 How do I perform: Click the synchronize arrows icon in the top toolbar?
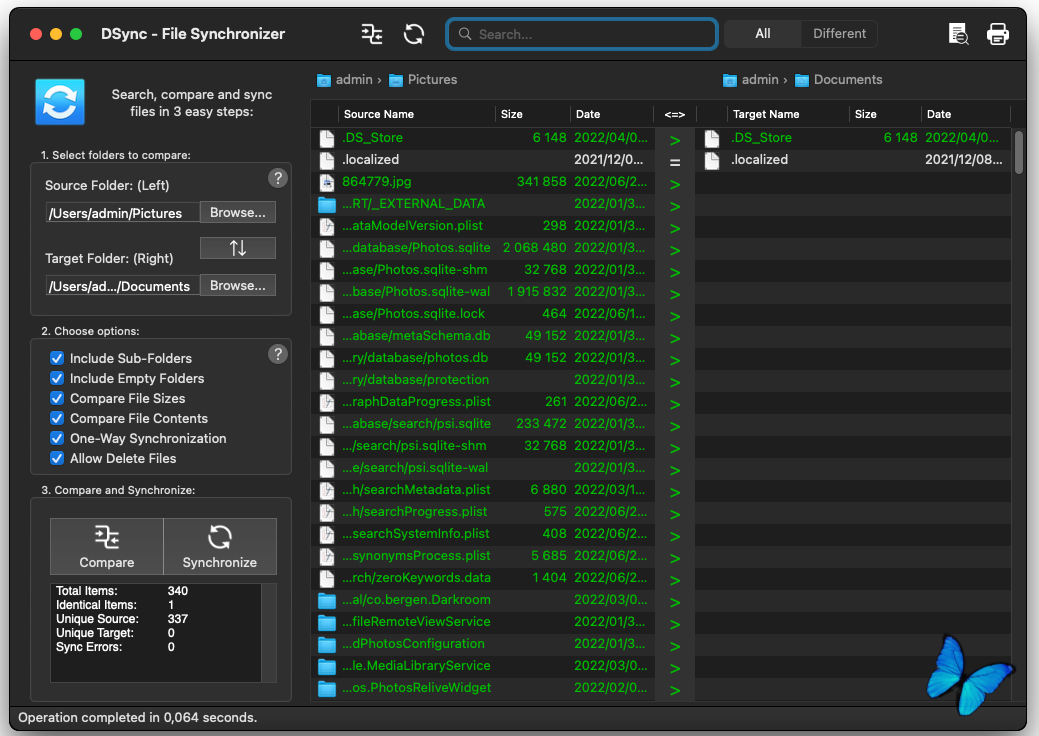click(x=414, y=34)
